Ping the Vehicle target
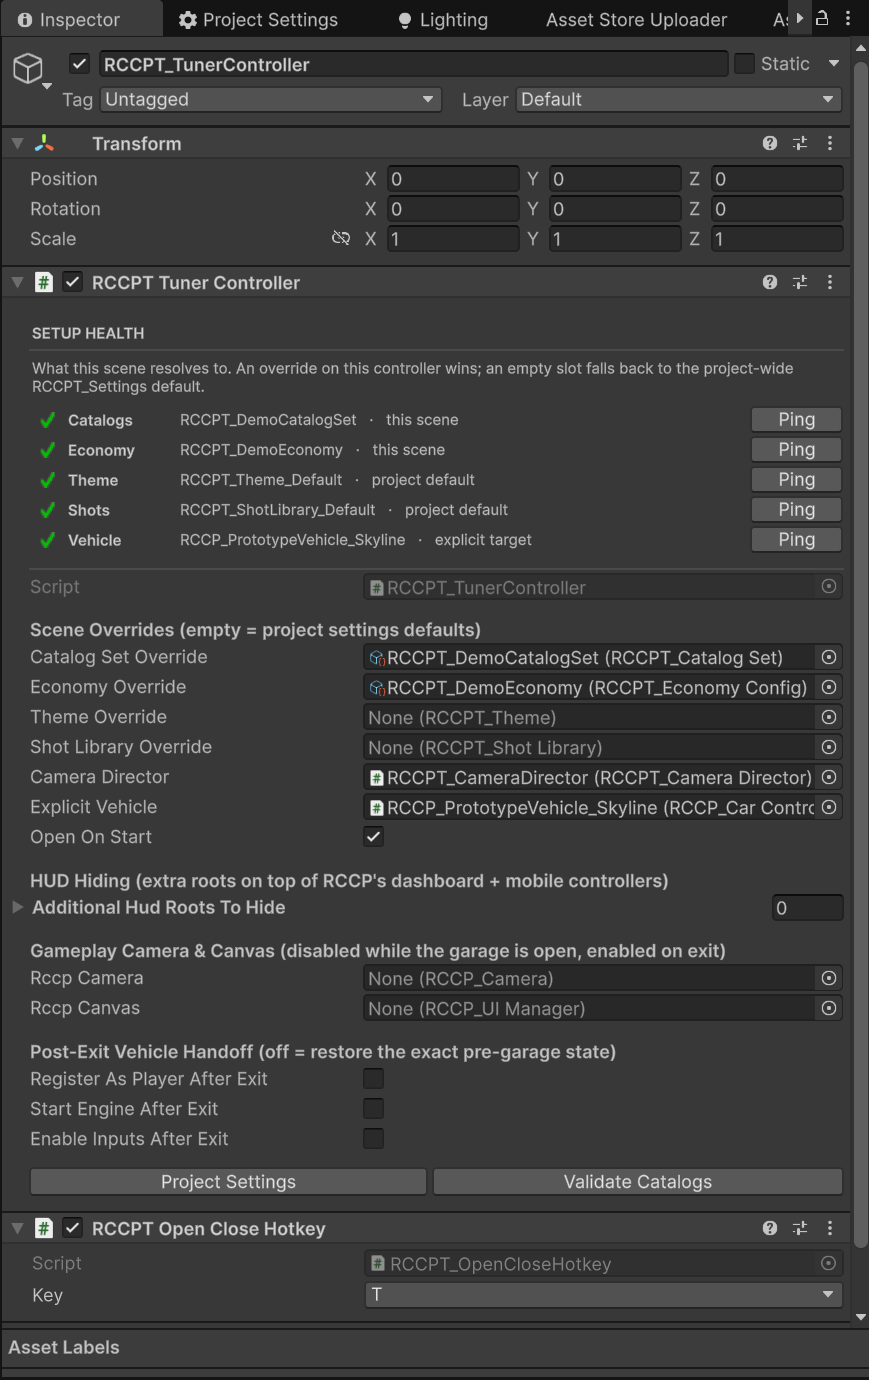This screenshot has width=869, height=1380. (796, 539)
